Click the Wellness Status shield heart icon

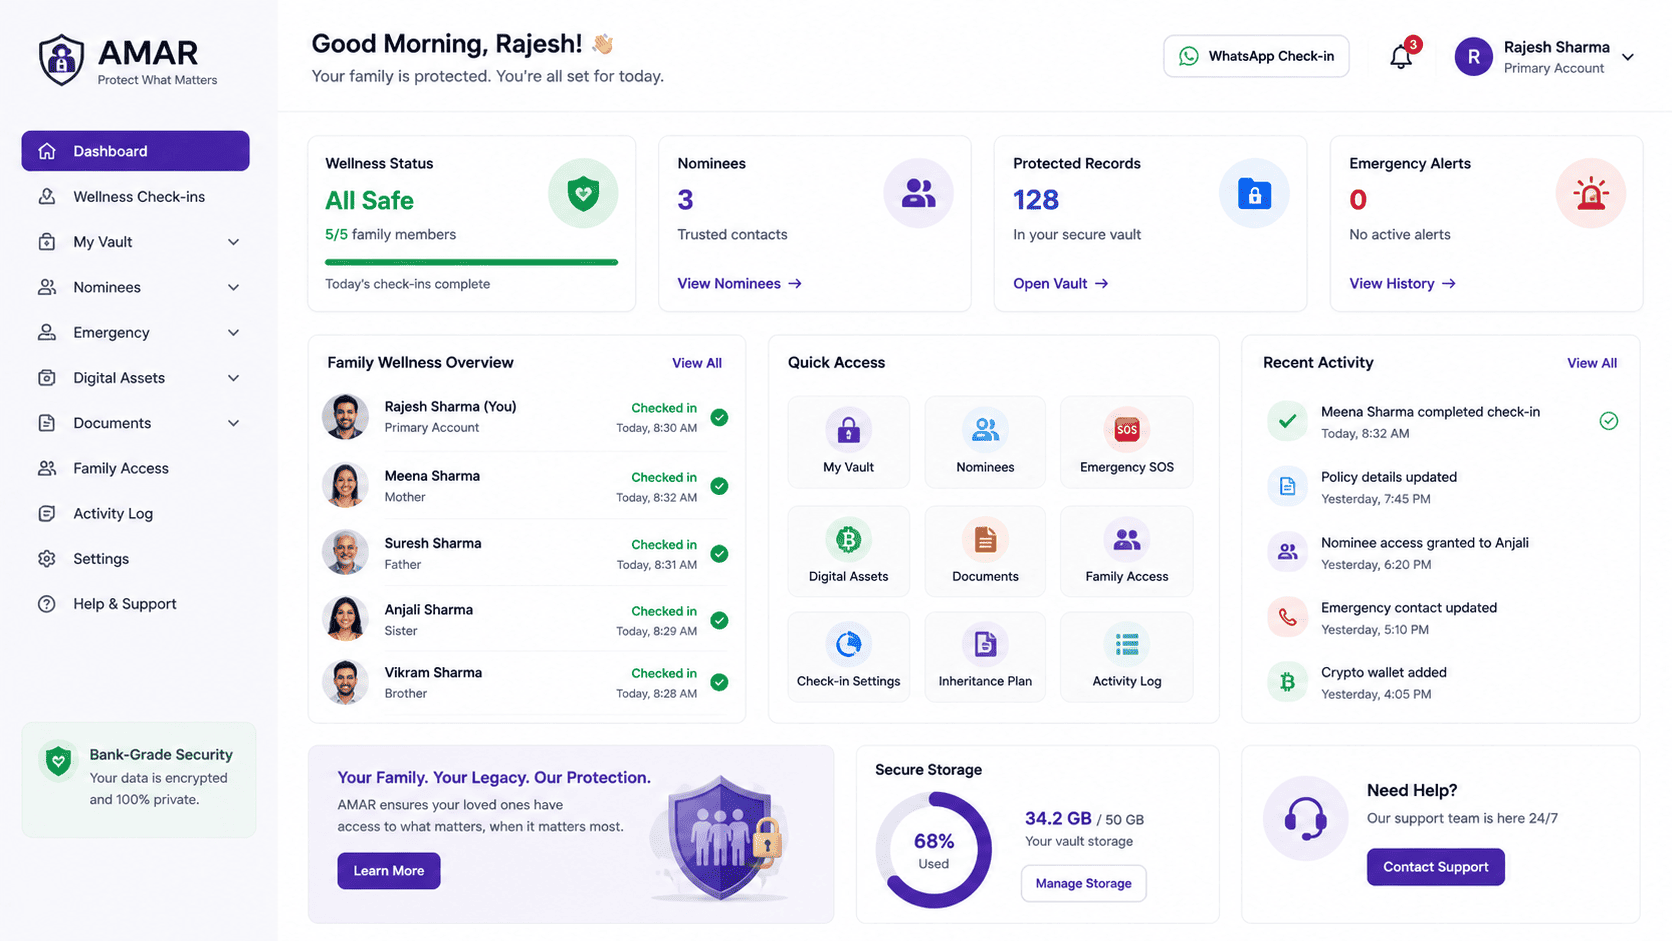(x=583, y=193)
